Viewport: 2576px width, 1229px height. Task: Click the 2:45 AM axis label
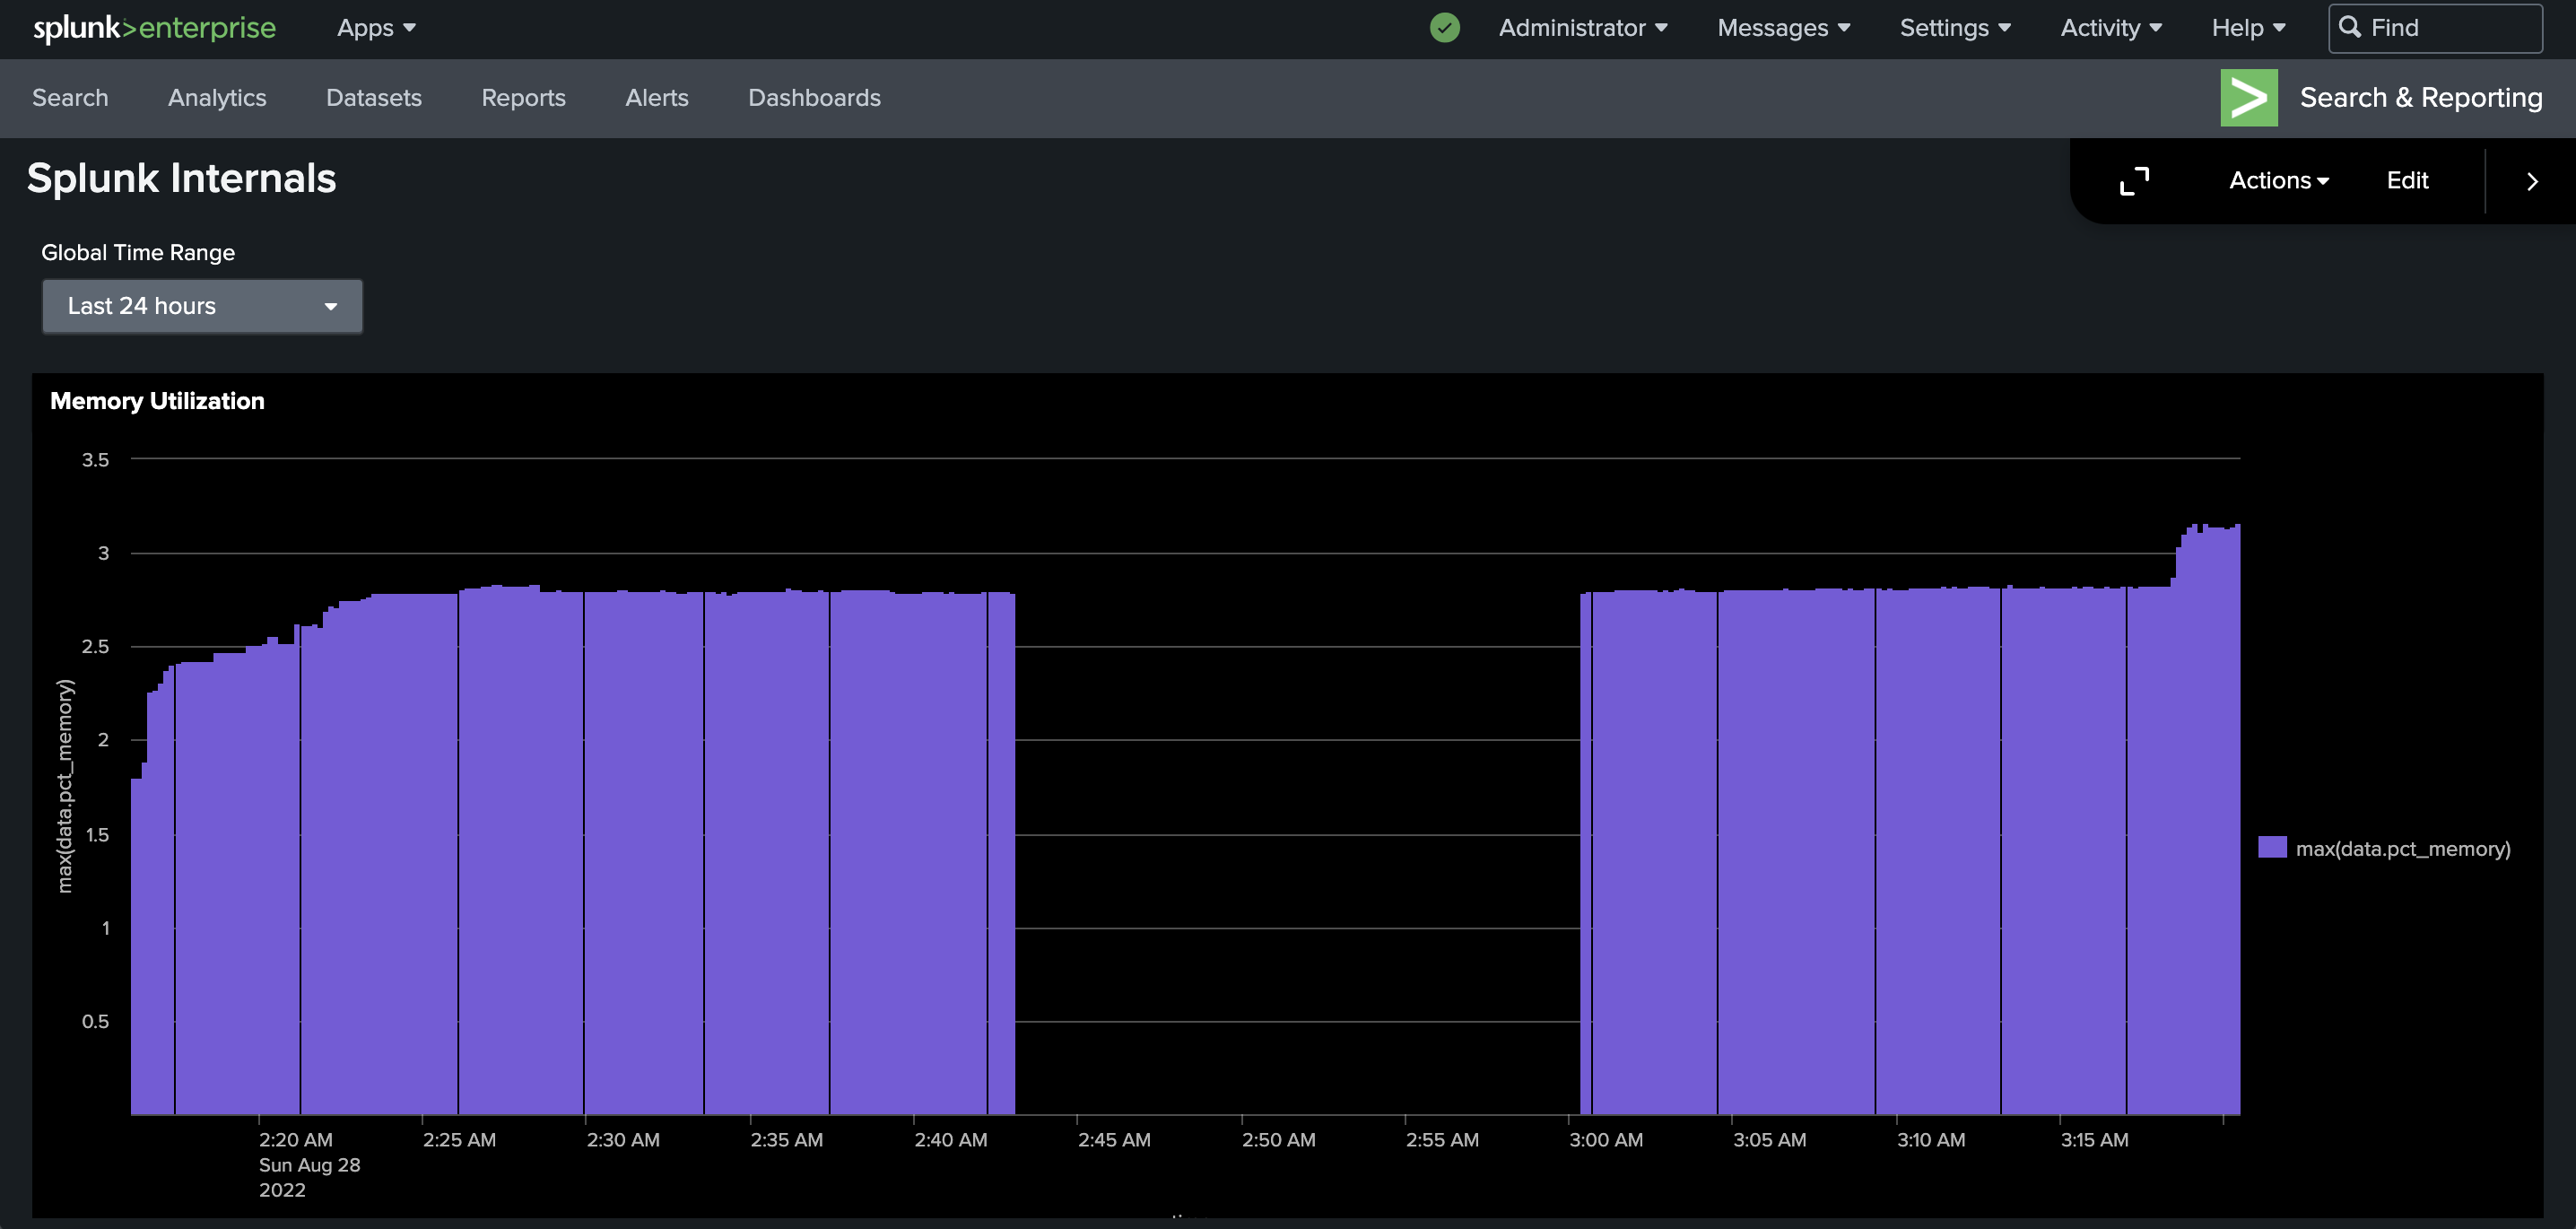click(x=1114, y=1140)
